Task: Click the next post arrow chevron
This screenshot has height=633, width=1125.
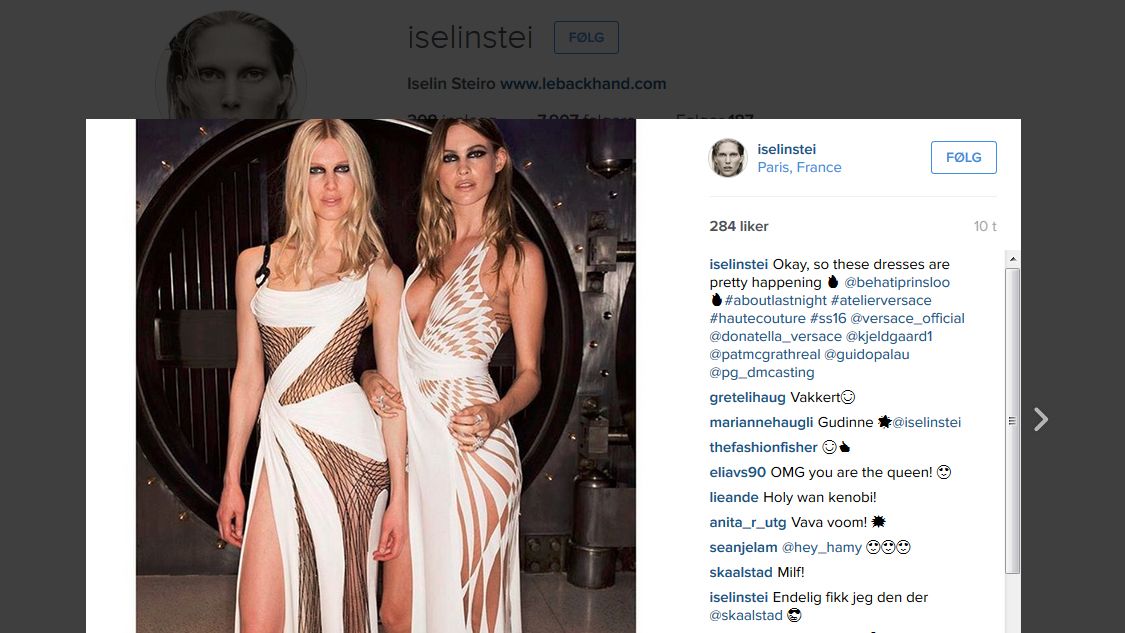Action: [1040, 419]
